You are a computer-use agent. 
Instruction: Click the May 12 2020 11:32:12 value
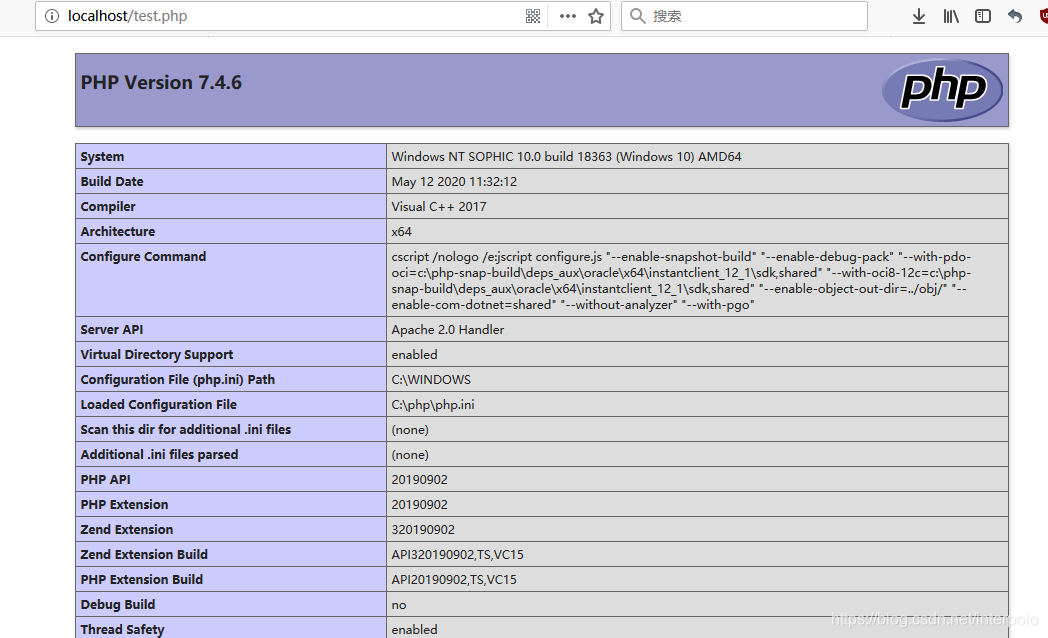click(454, 182)
